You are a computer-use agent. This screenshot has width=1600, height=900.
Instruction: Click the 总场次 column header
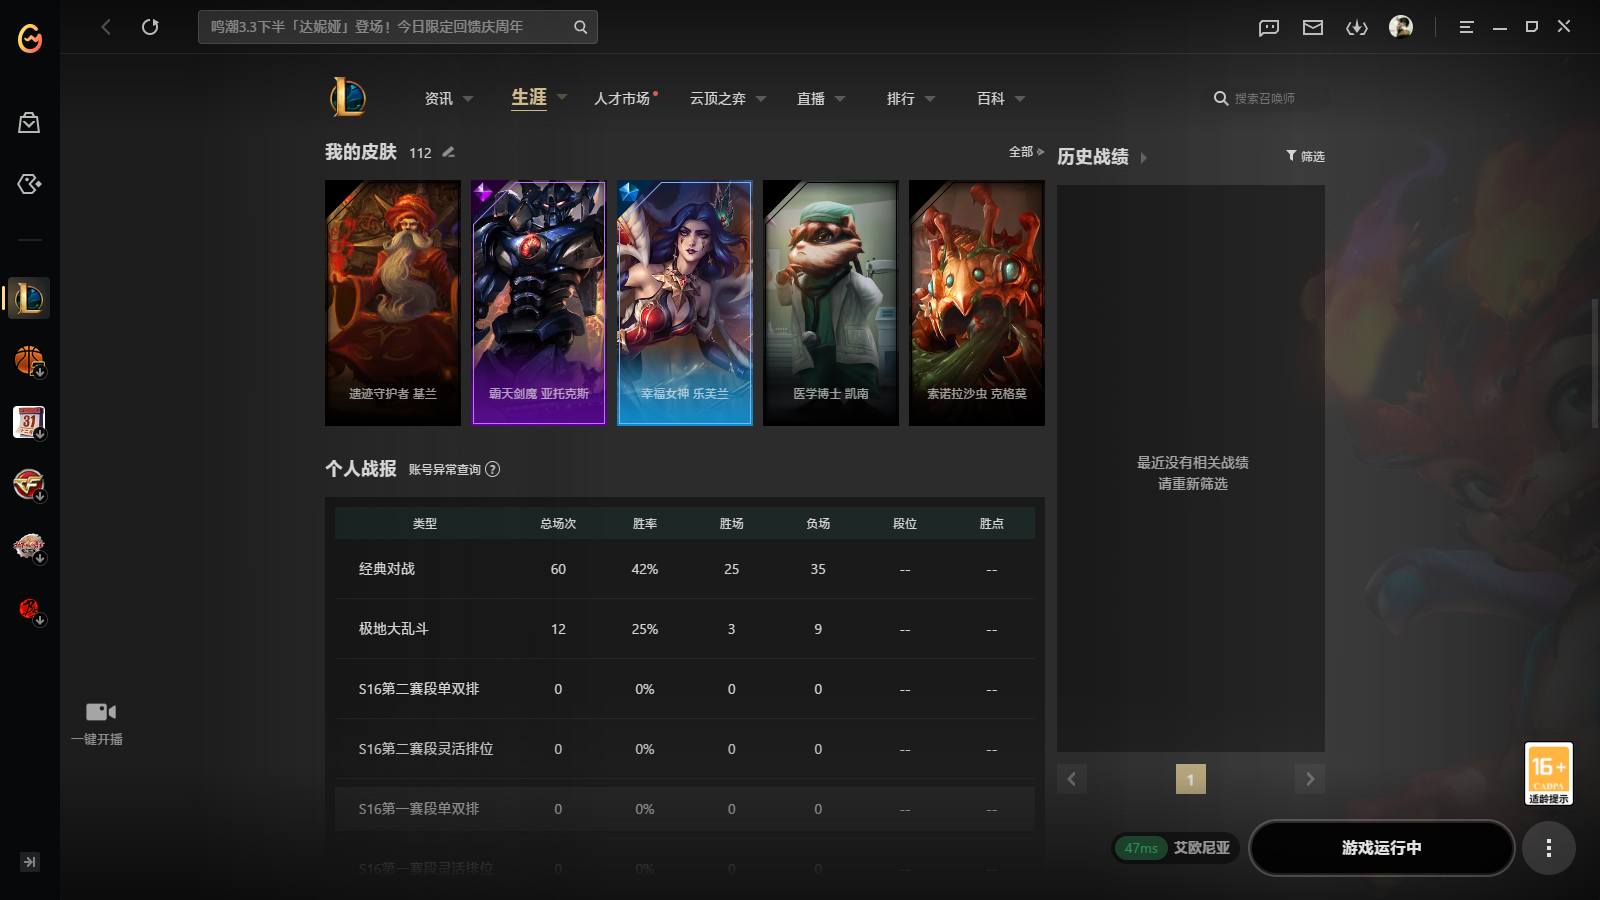point(558,523)
